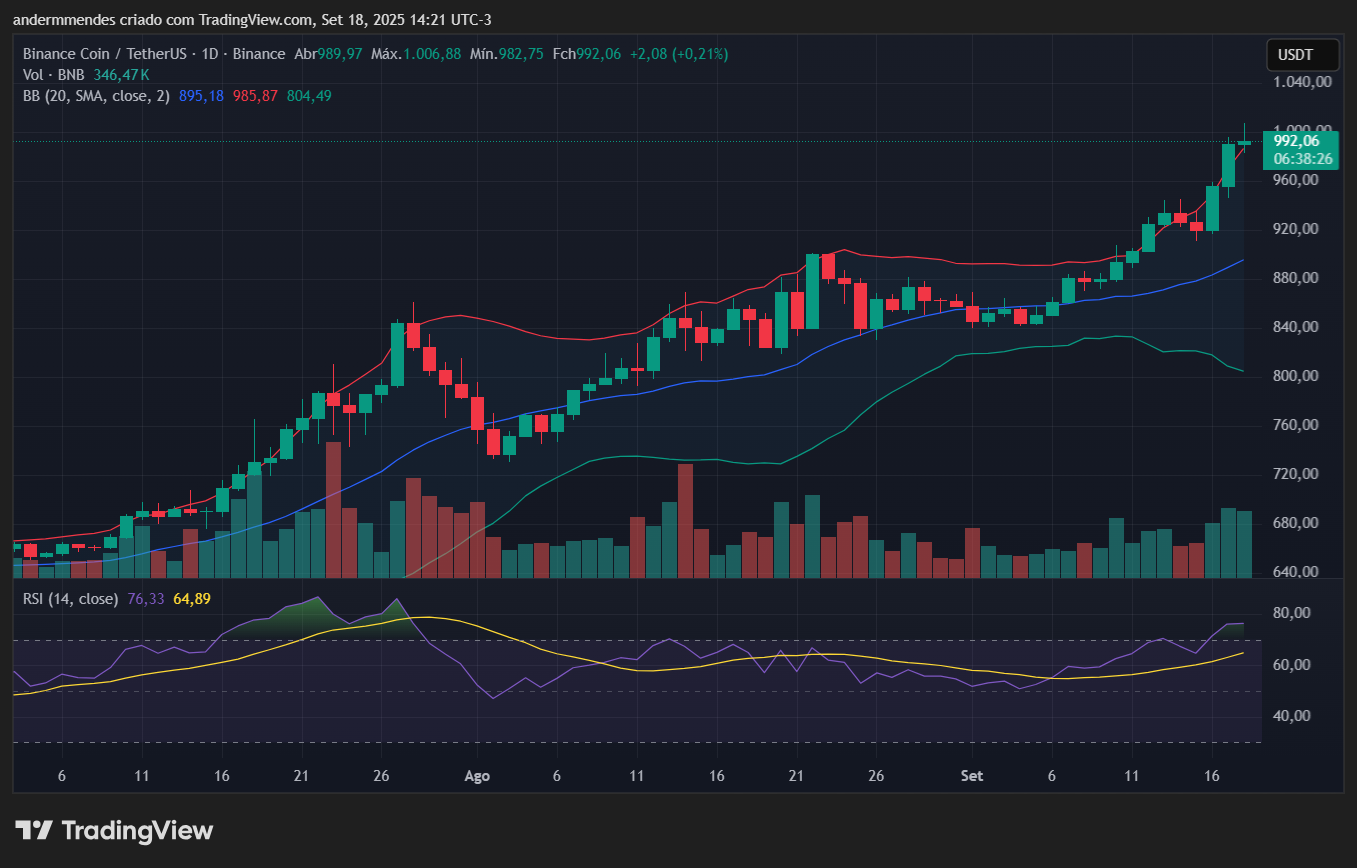Open the USDT currency selector
The height and width of the screenshot is (868, 1357).
(1295, 55)
